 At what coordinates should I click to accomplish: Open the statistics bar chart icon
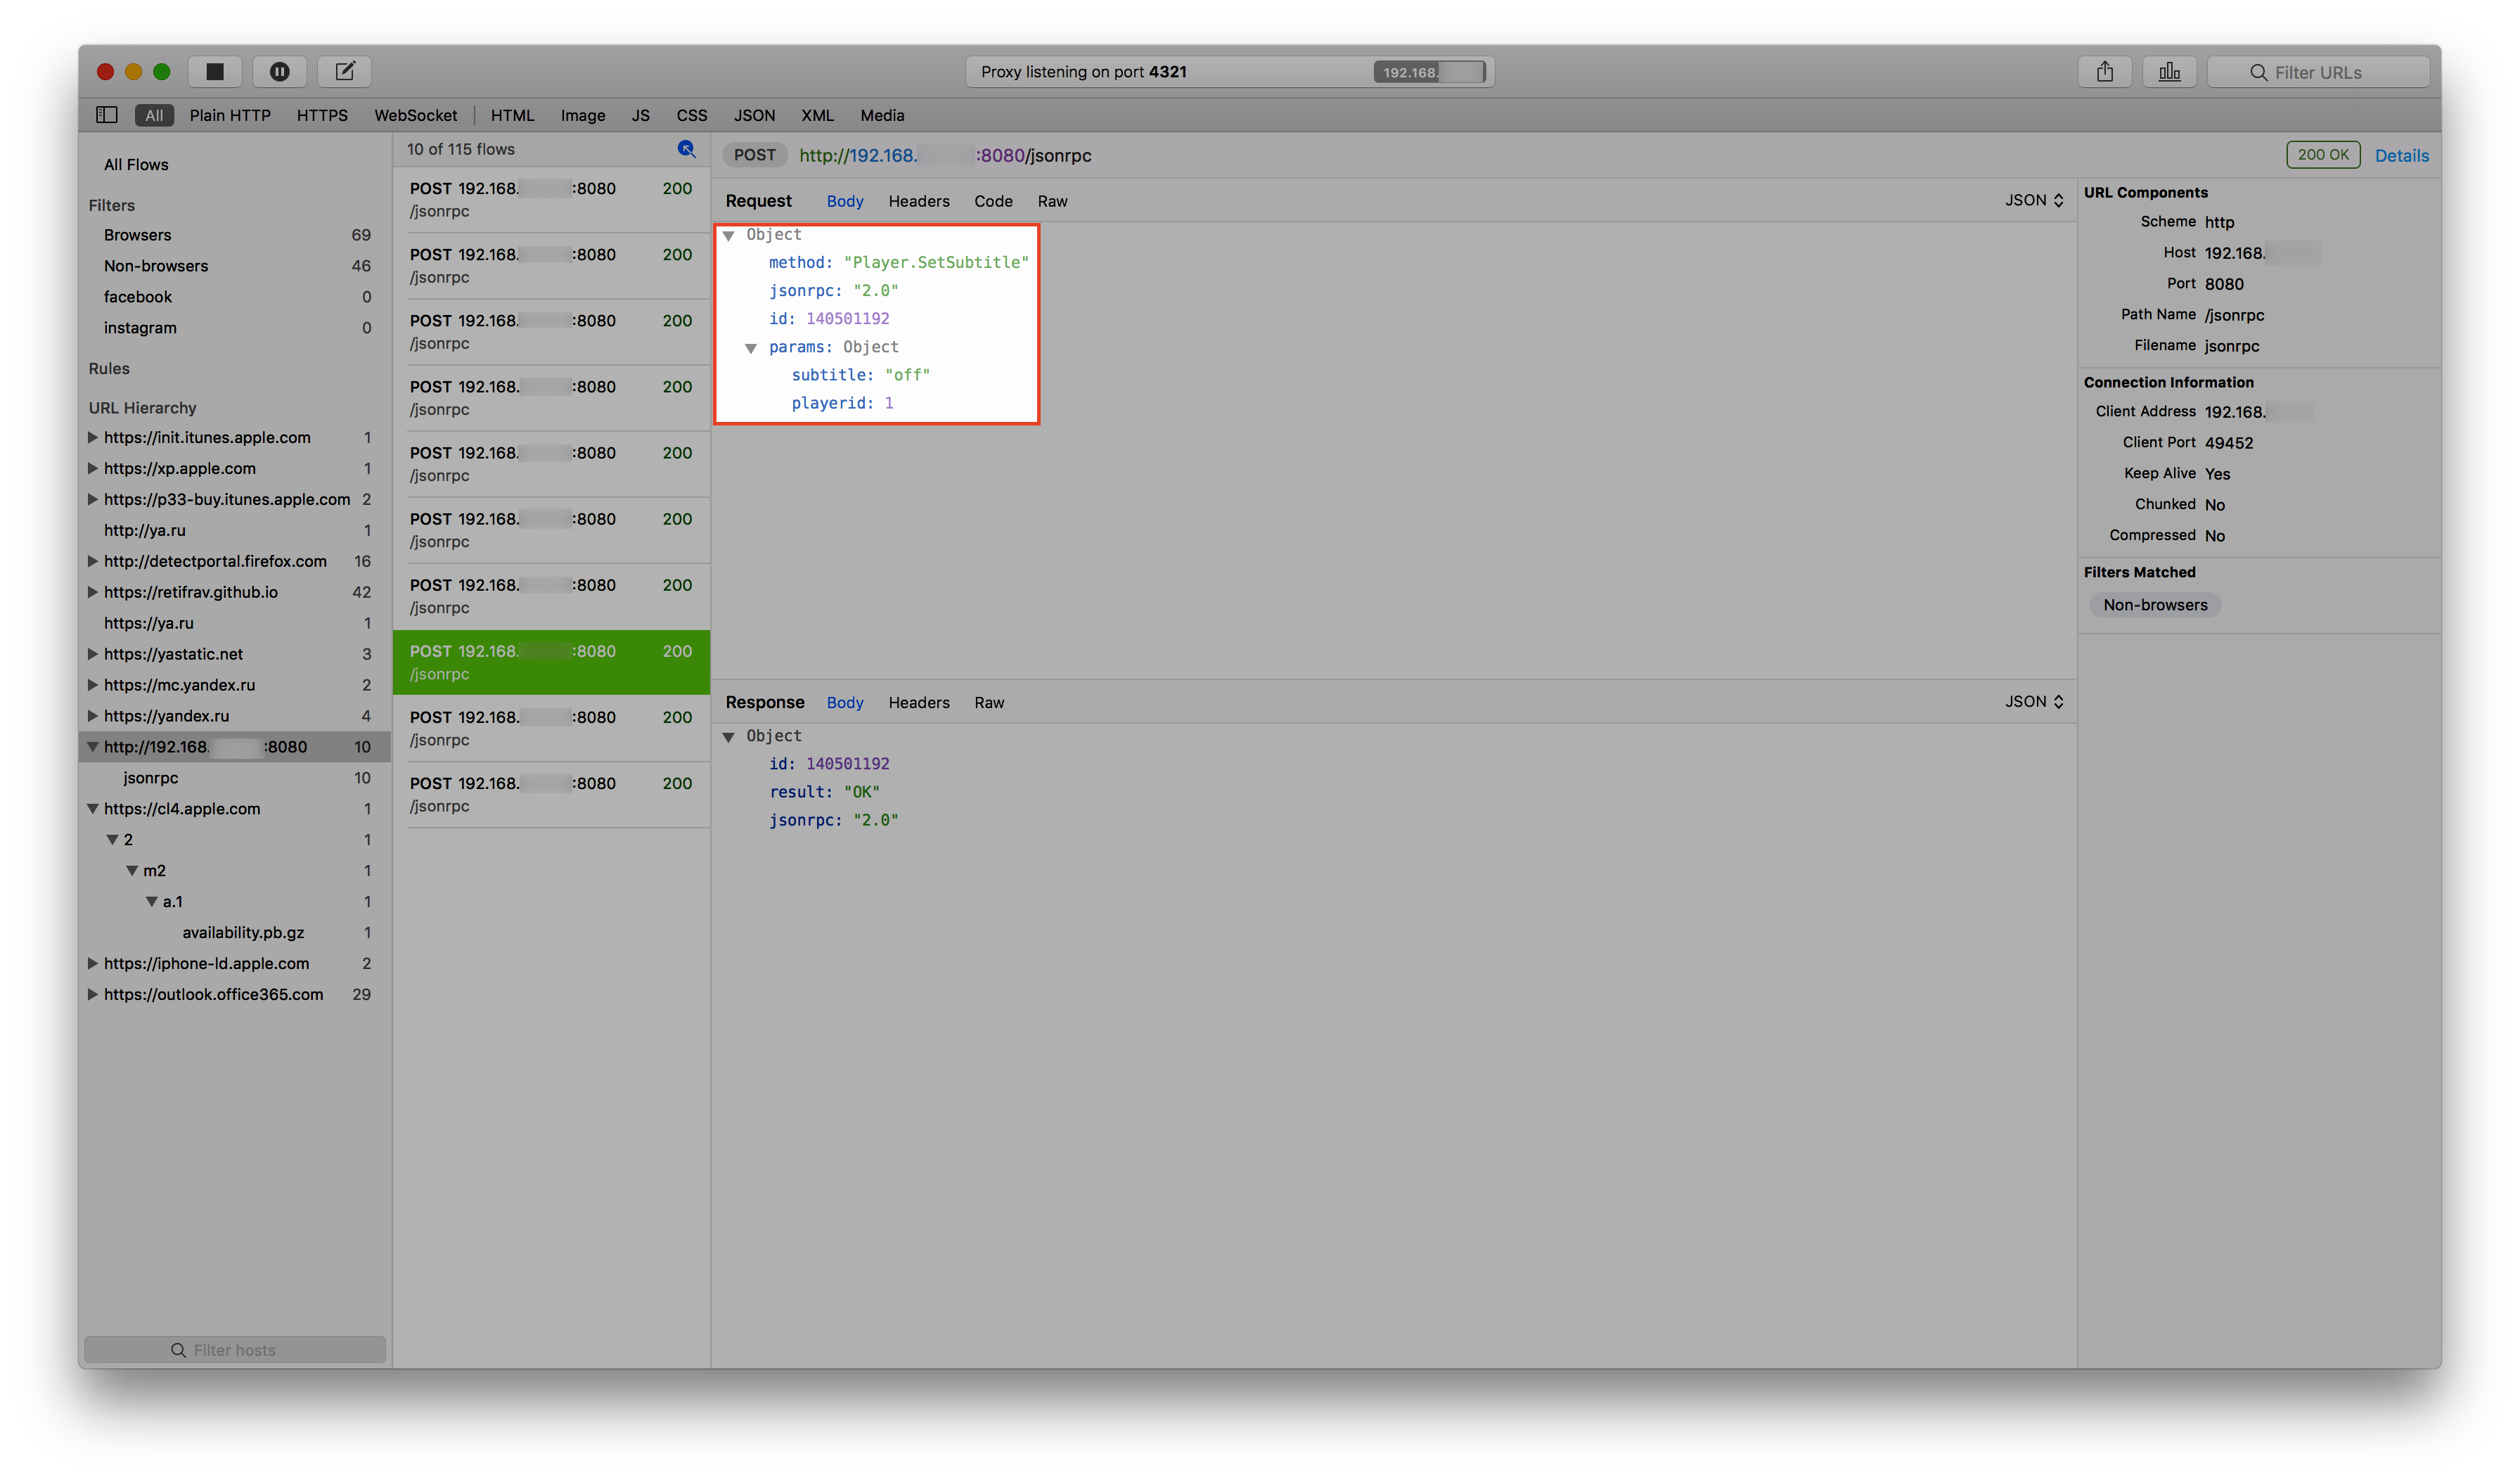coord(2169,72)
